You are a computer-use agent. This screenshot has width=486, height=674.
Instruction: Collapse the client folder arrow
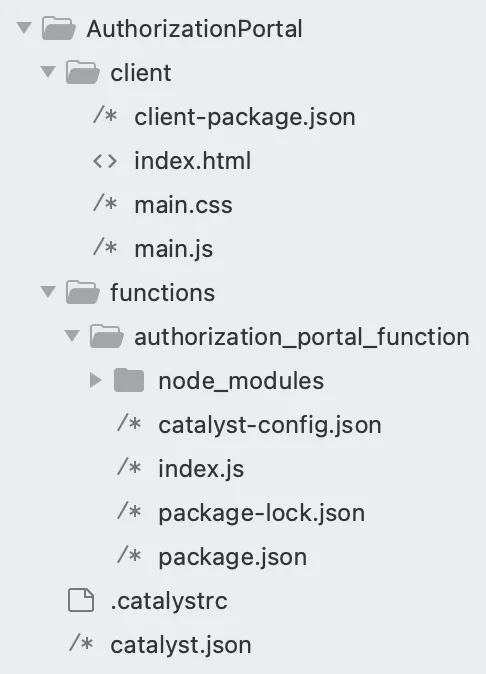48,72
